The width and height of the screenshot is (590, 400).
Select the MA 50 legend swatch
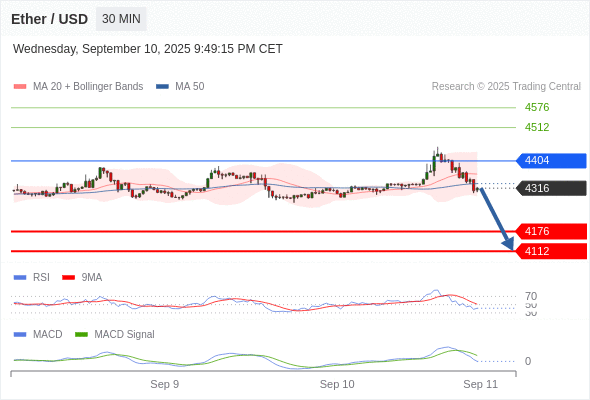(x=162, y=87)
